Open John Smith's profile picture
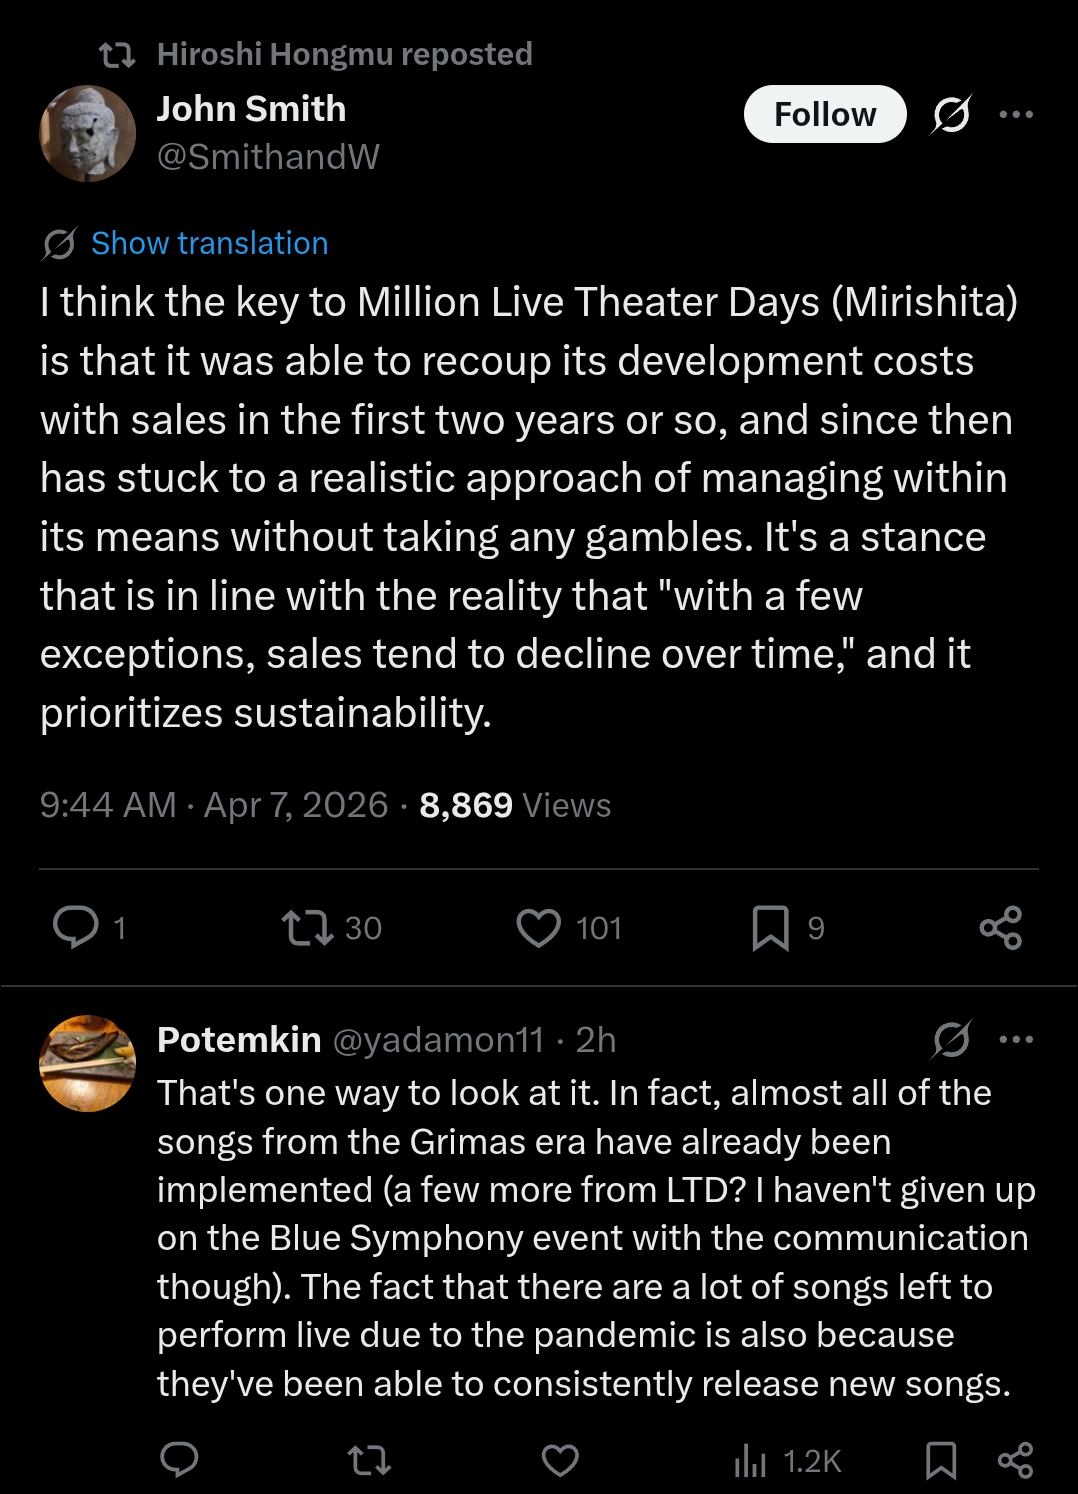The width and height of the screenshot is (1078, 1494). click(x=87, y=133)
